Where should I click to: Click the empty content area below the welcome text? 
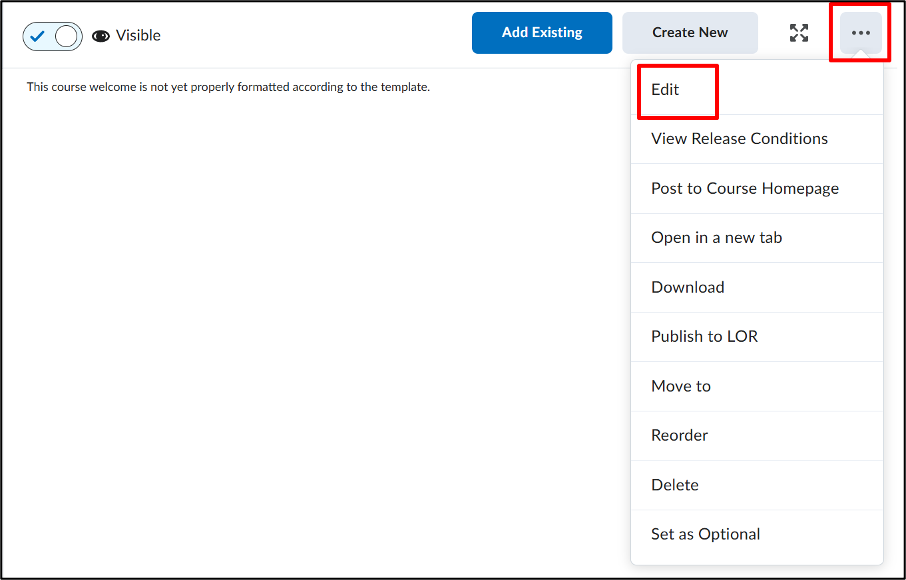point(315,335)
